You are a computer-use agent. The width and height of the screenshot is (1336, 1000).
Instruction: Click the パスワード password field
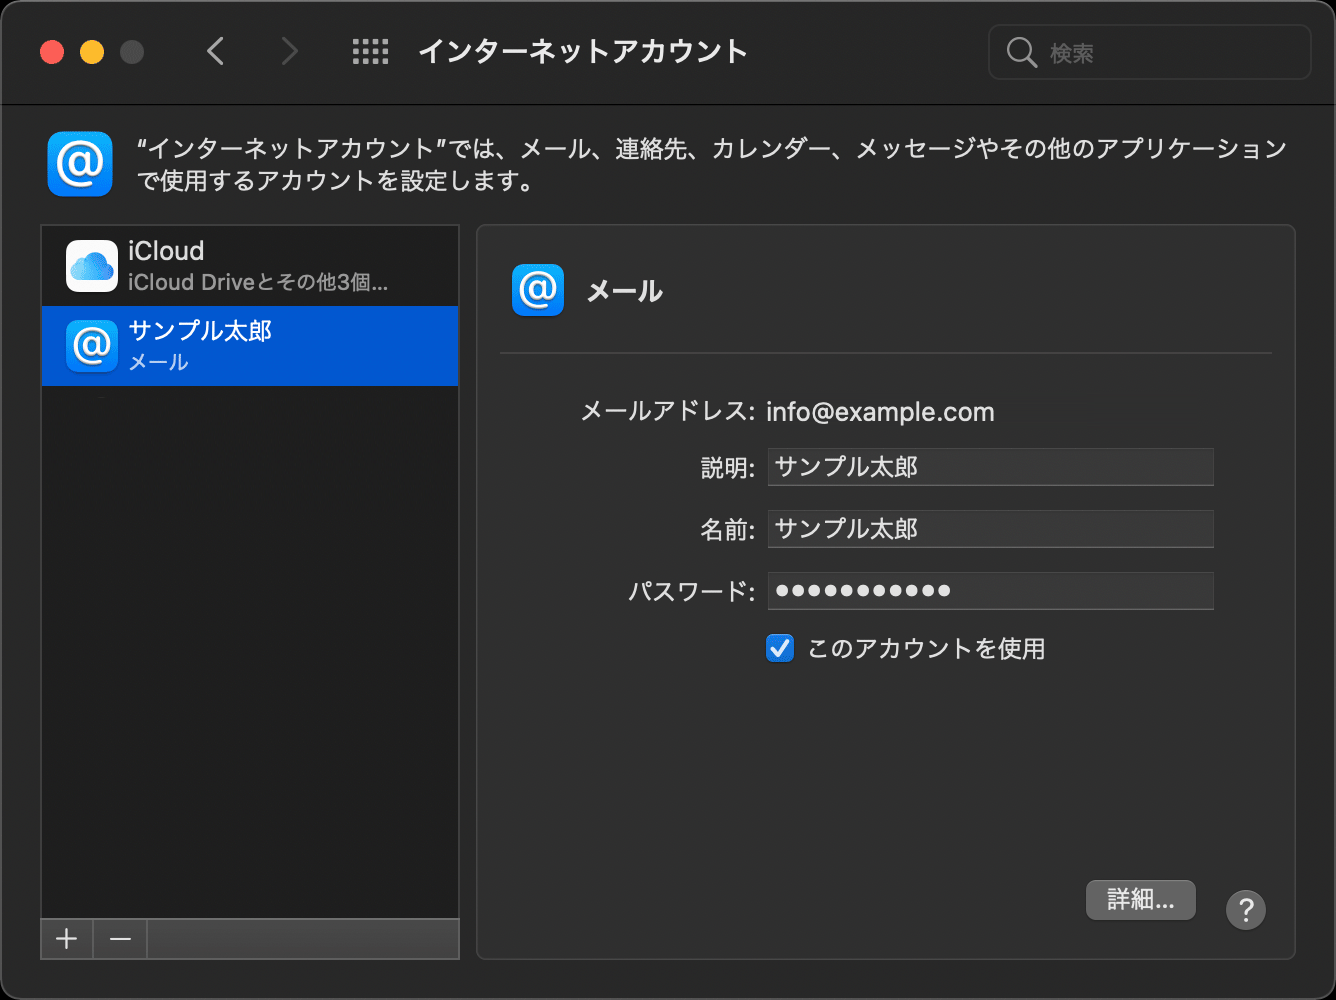(990, 591)
